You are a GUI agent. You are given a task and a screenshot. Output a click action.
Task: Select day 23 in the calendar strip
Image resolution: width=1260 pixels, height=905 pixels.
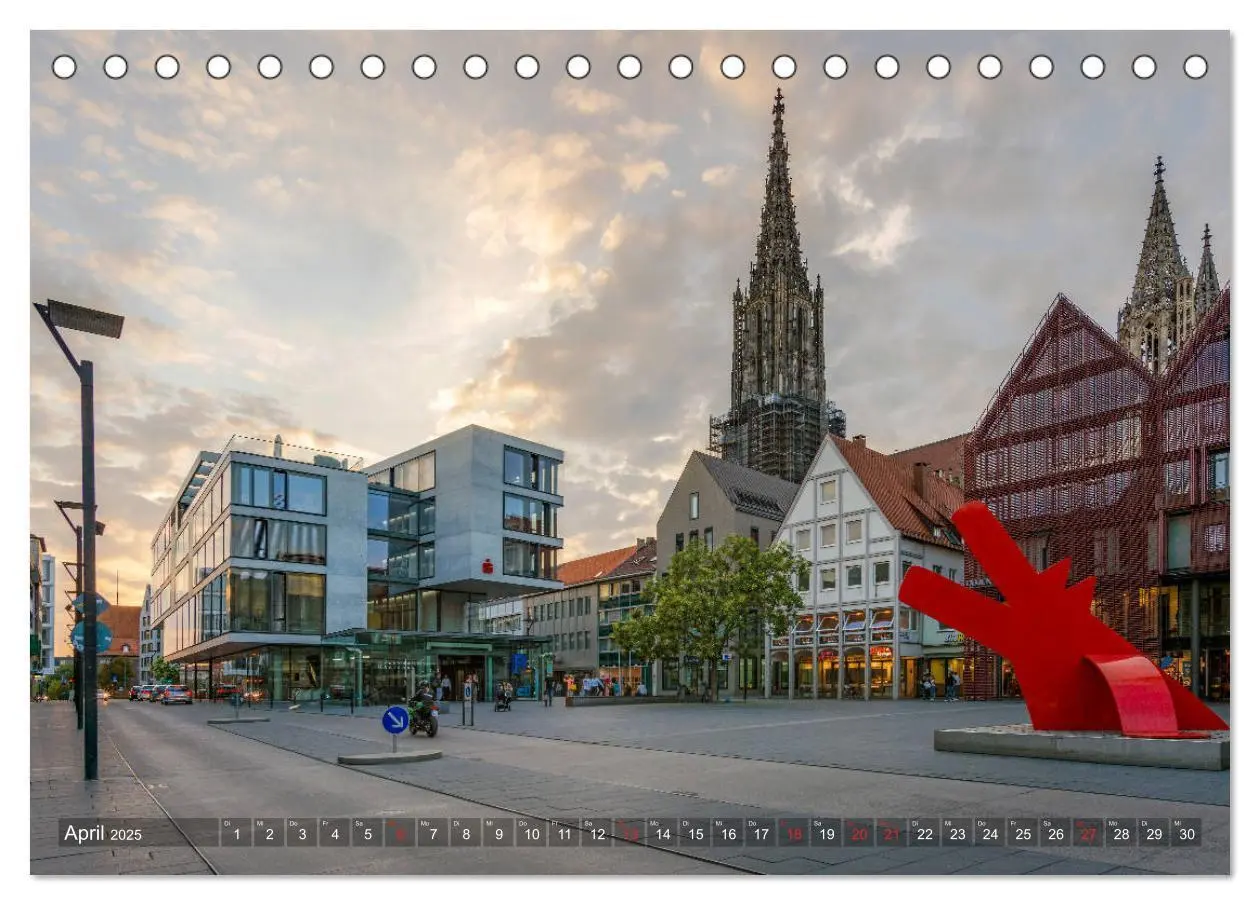957,833
